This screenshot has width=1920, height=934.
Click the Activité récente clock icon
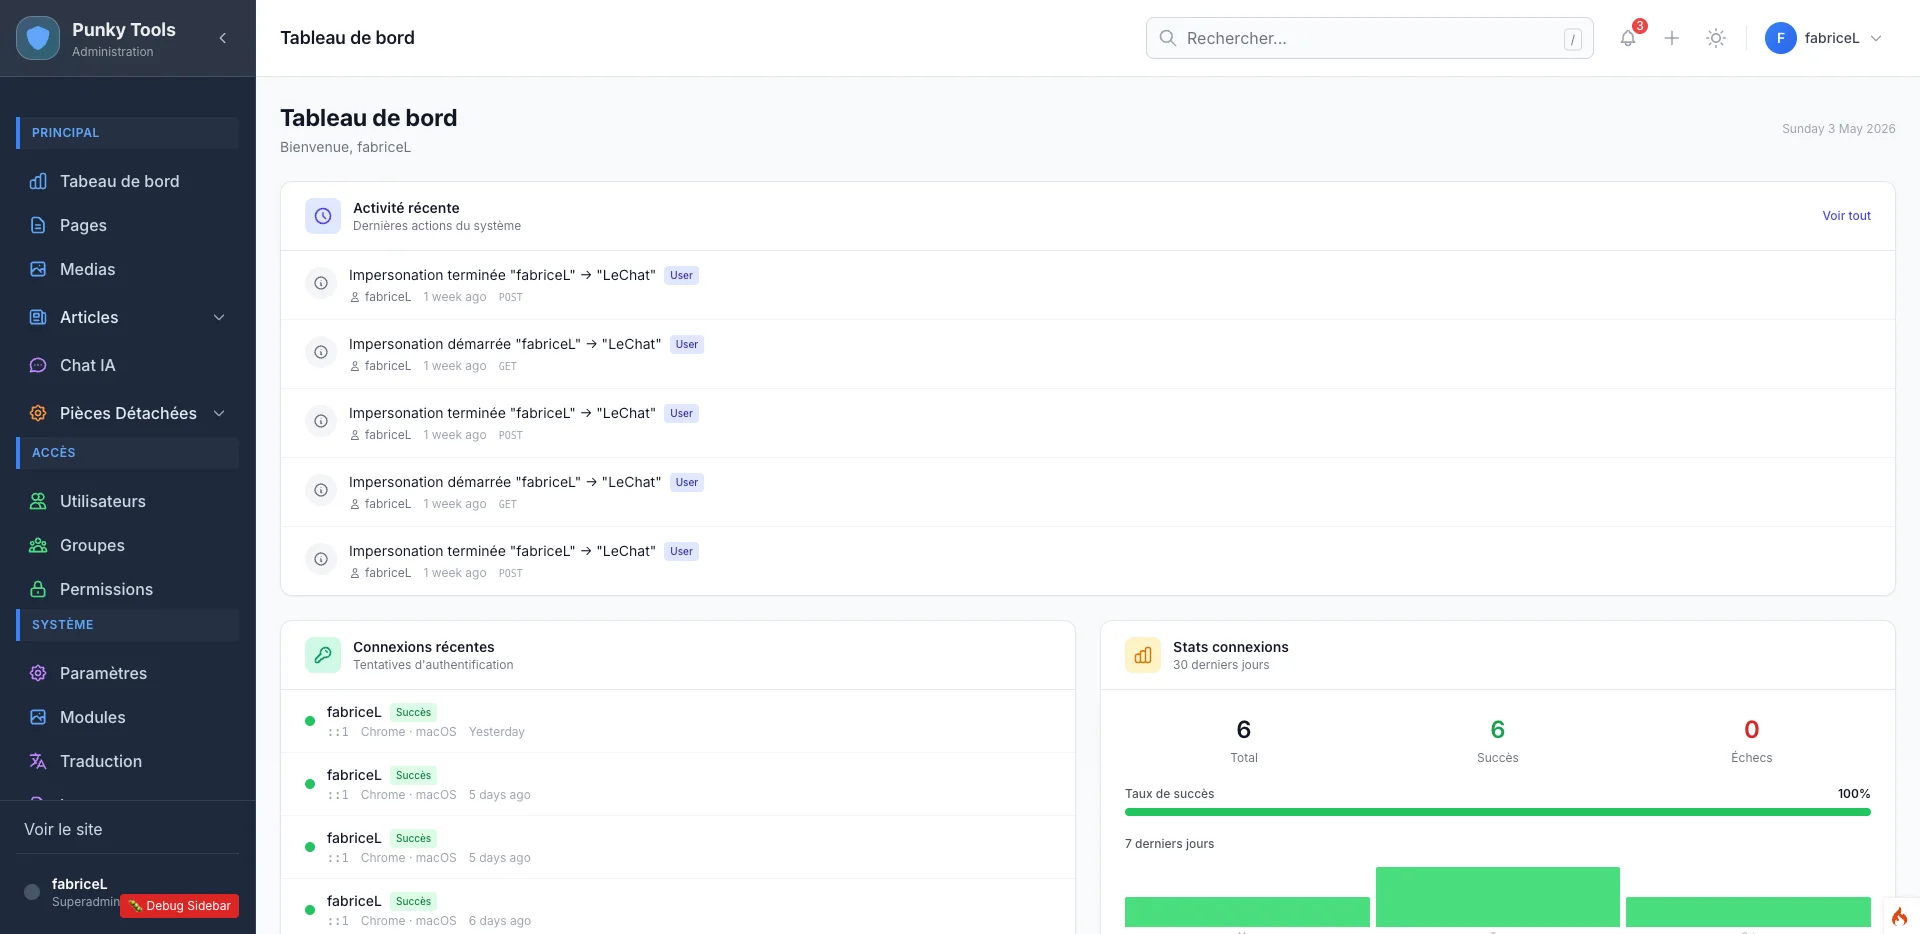click(323, 216)
